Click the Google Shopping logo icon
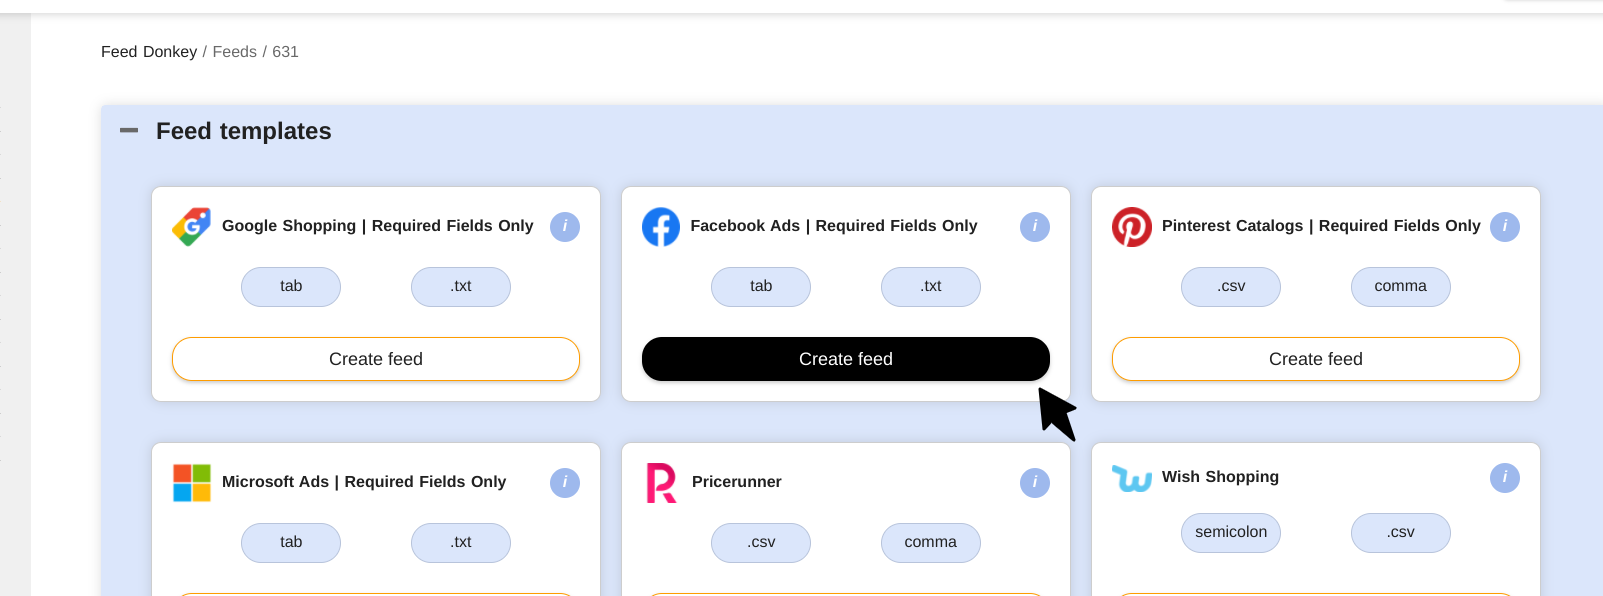The width and height of the screenshot is (1603, 596). (x=191, y=227)
